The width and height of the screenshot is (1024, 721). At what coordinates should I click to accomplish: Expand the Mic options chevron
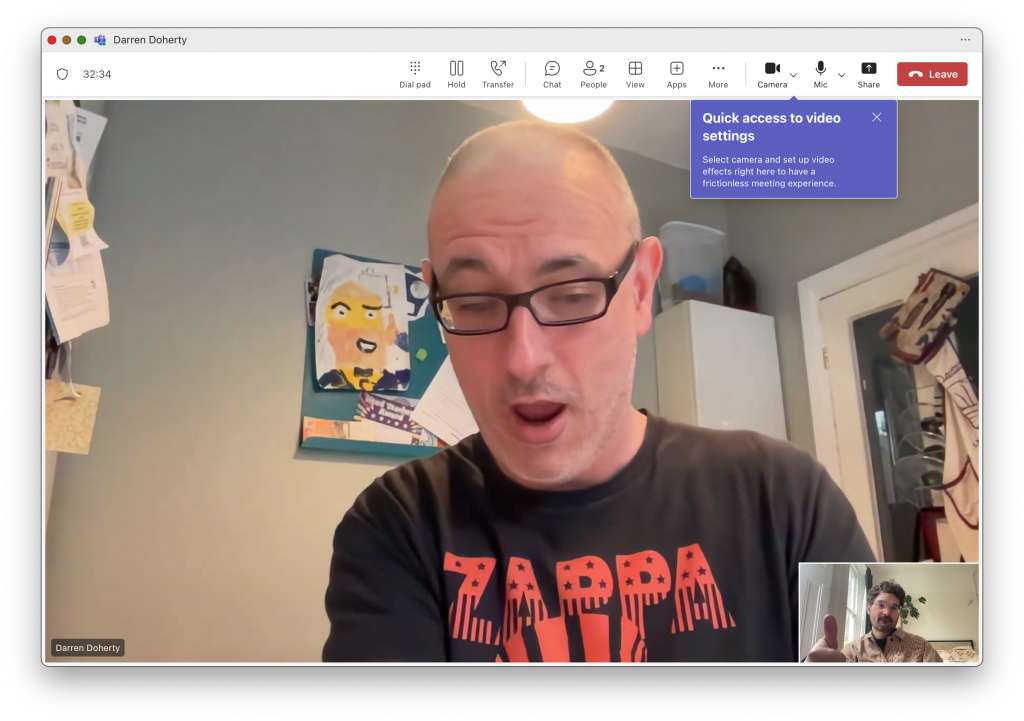842,75
